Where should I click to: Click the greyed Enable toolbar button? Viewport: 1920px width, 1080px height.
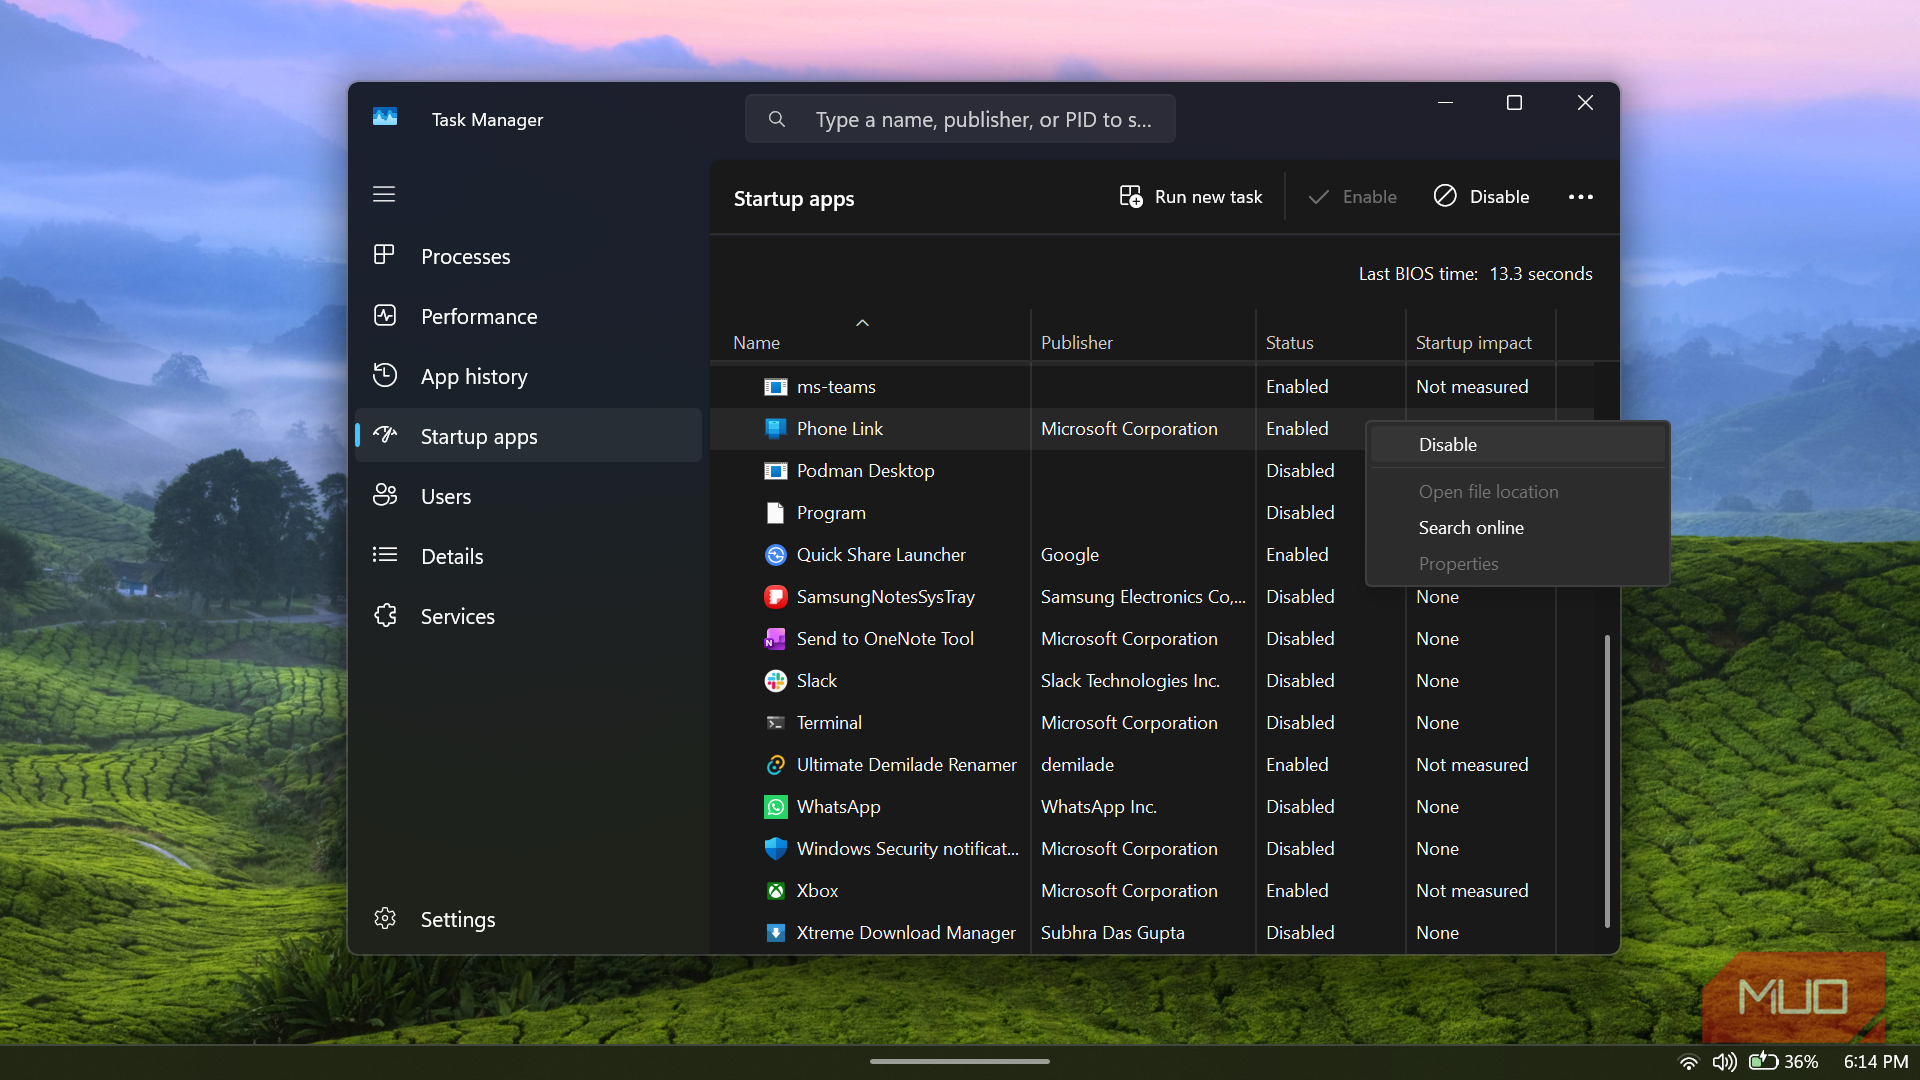(x=1353, y=197)
